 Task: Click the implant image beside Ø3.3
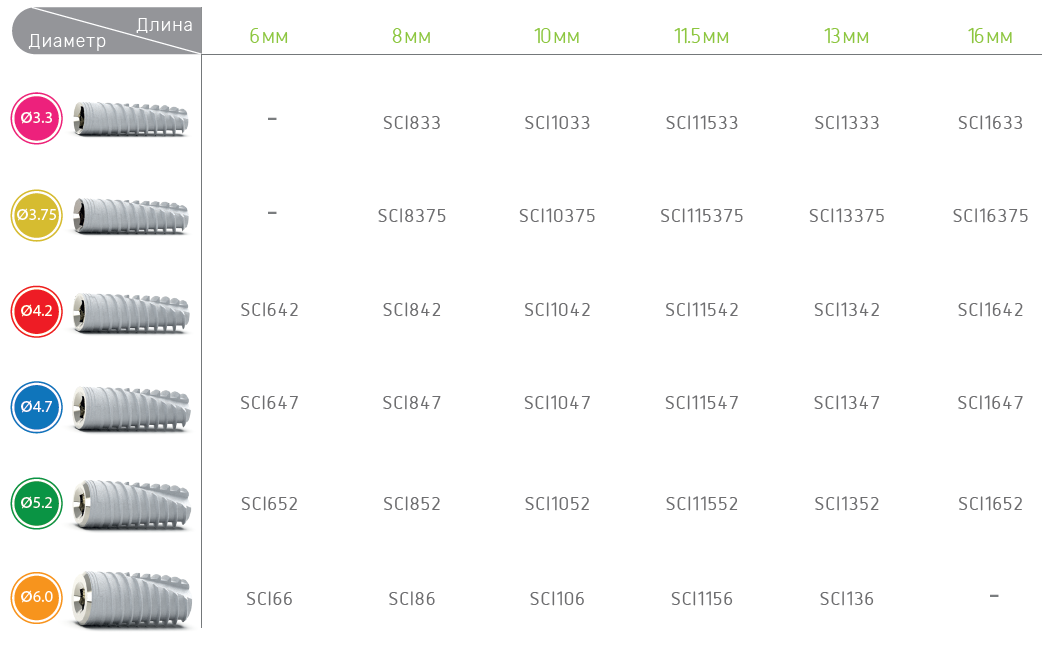click(131, 119)
